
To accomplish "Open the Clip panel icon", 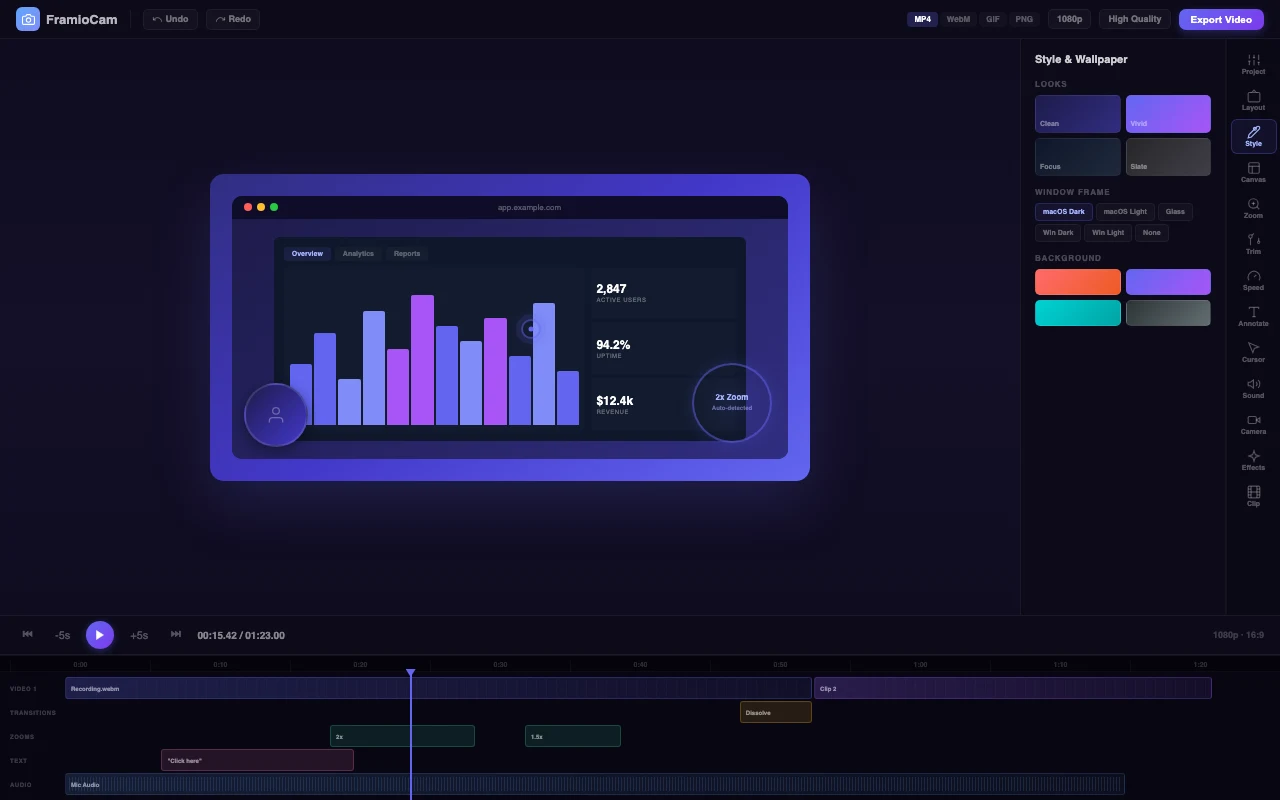I will point(1253,497).
